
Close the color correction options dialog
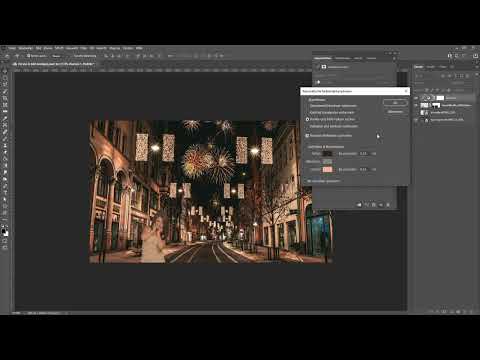point(406,91)
